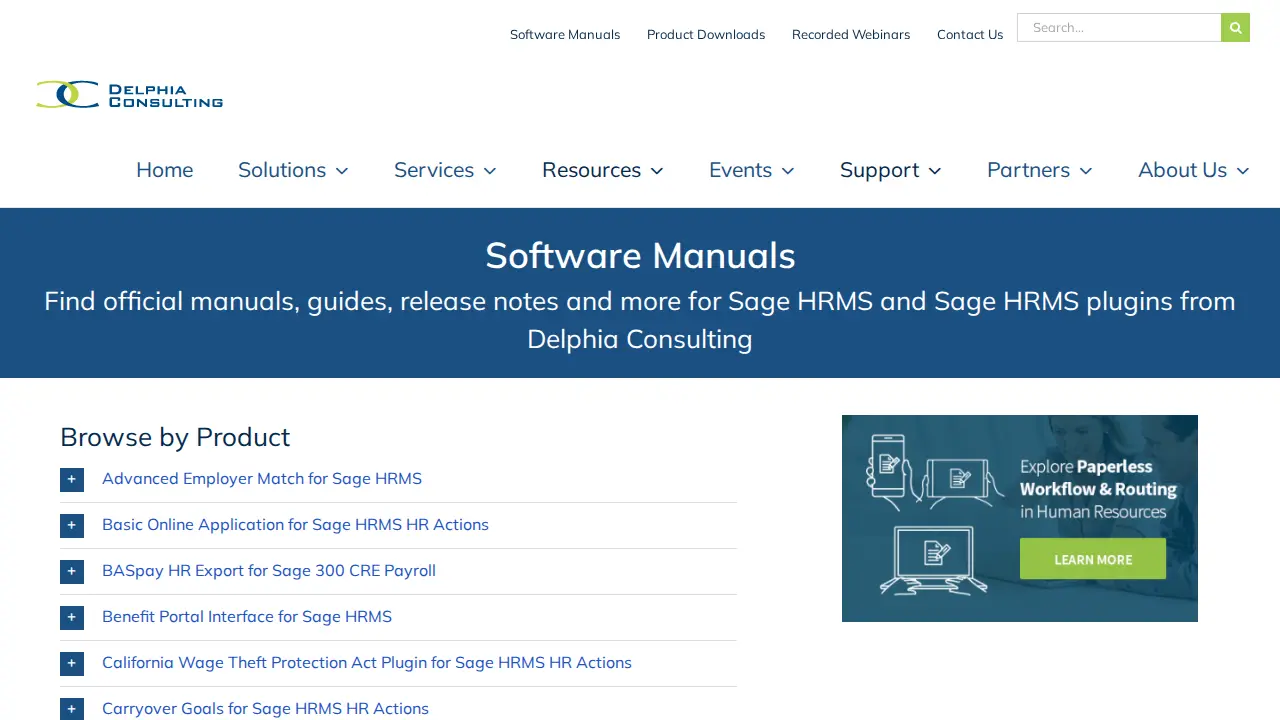1280x720 pixels.
Task: Expand Carryover Goals plus icon
Action: 72,709
